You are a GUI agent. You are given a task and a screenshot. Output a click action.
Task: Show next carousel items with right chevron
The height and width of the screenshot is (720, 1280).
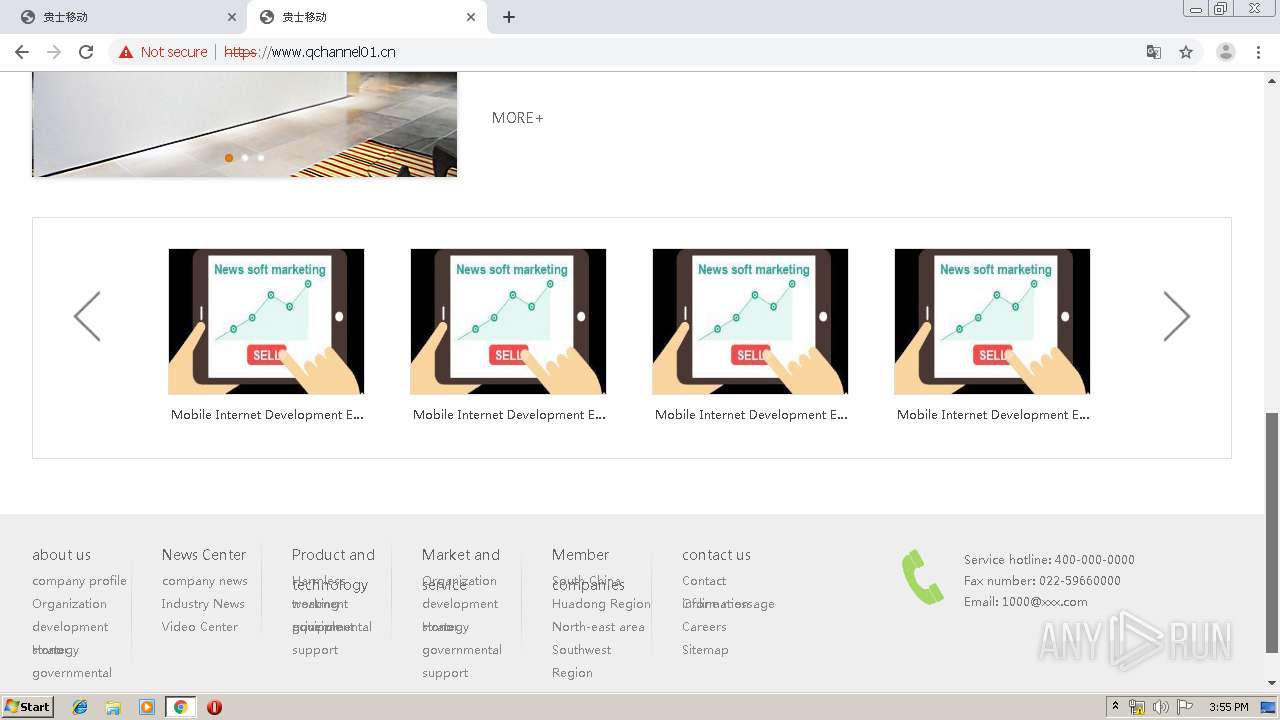tap(1177, 317)
